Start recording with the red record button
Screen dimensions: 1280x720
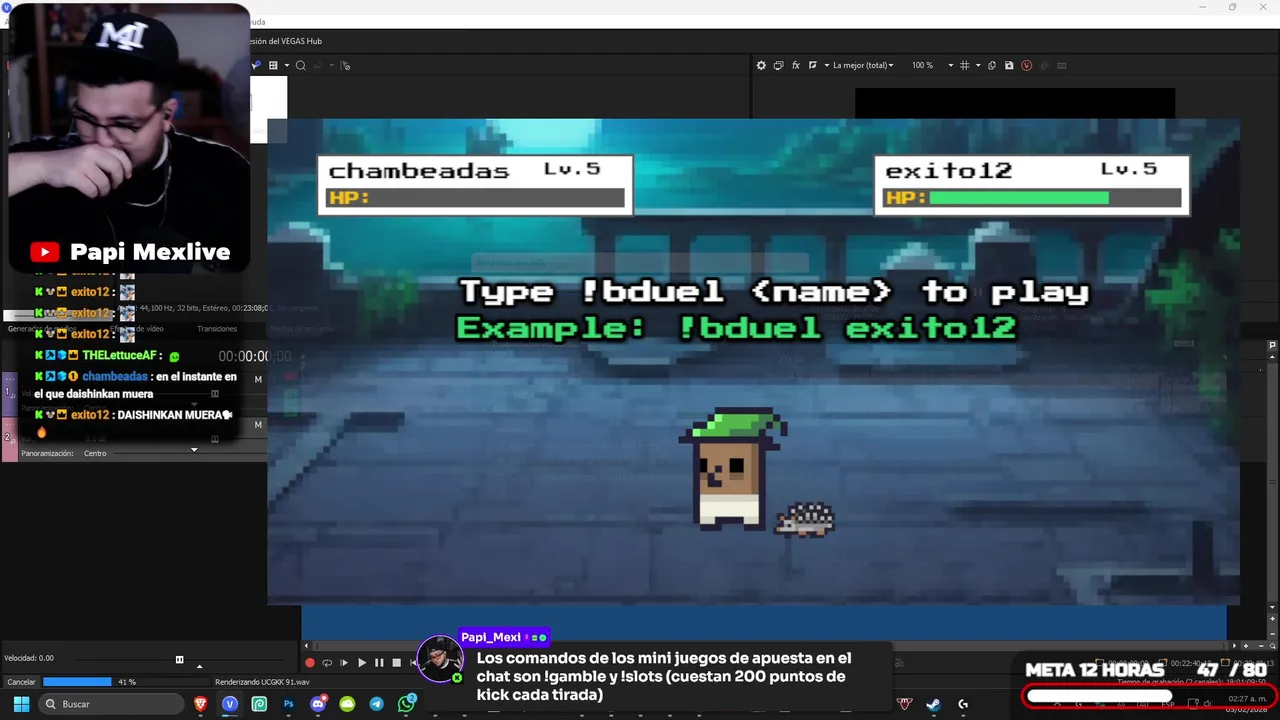tap(310, 663)
